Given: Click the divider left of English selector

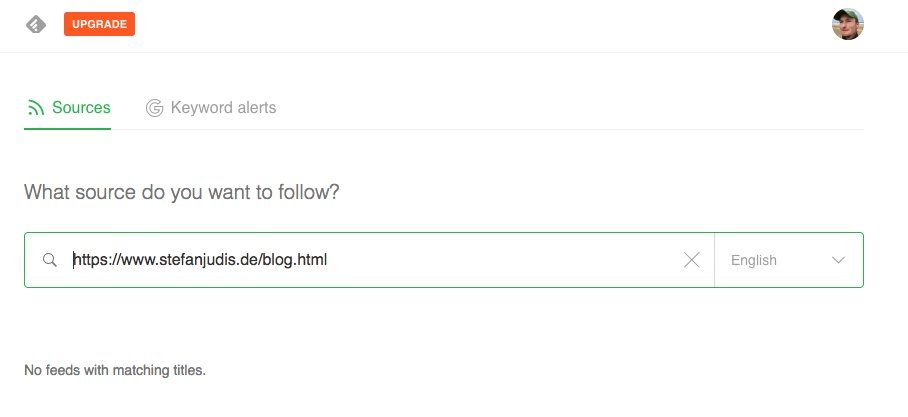Looking at the screenshot, I should point(714,260).
